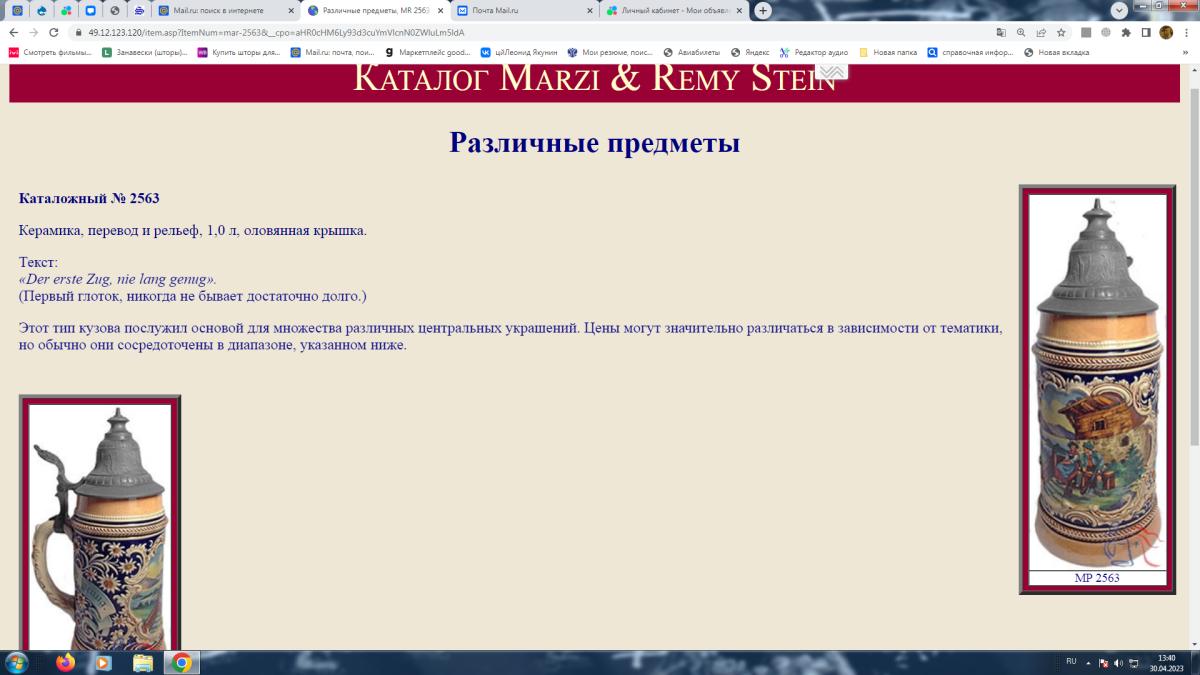Open 'Купить шторы для...' bookmark

pos(238,52)
